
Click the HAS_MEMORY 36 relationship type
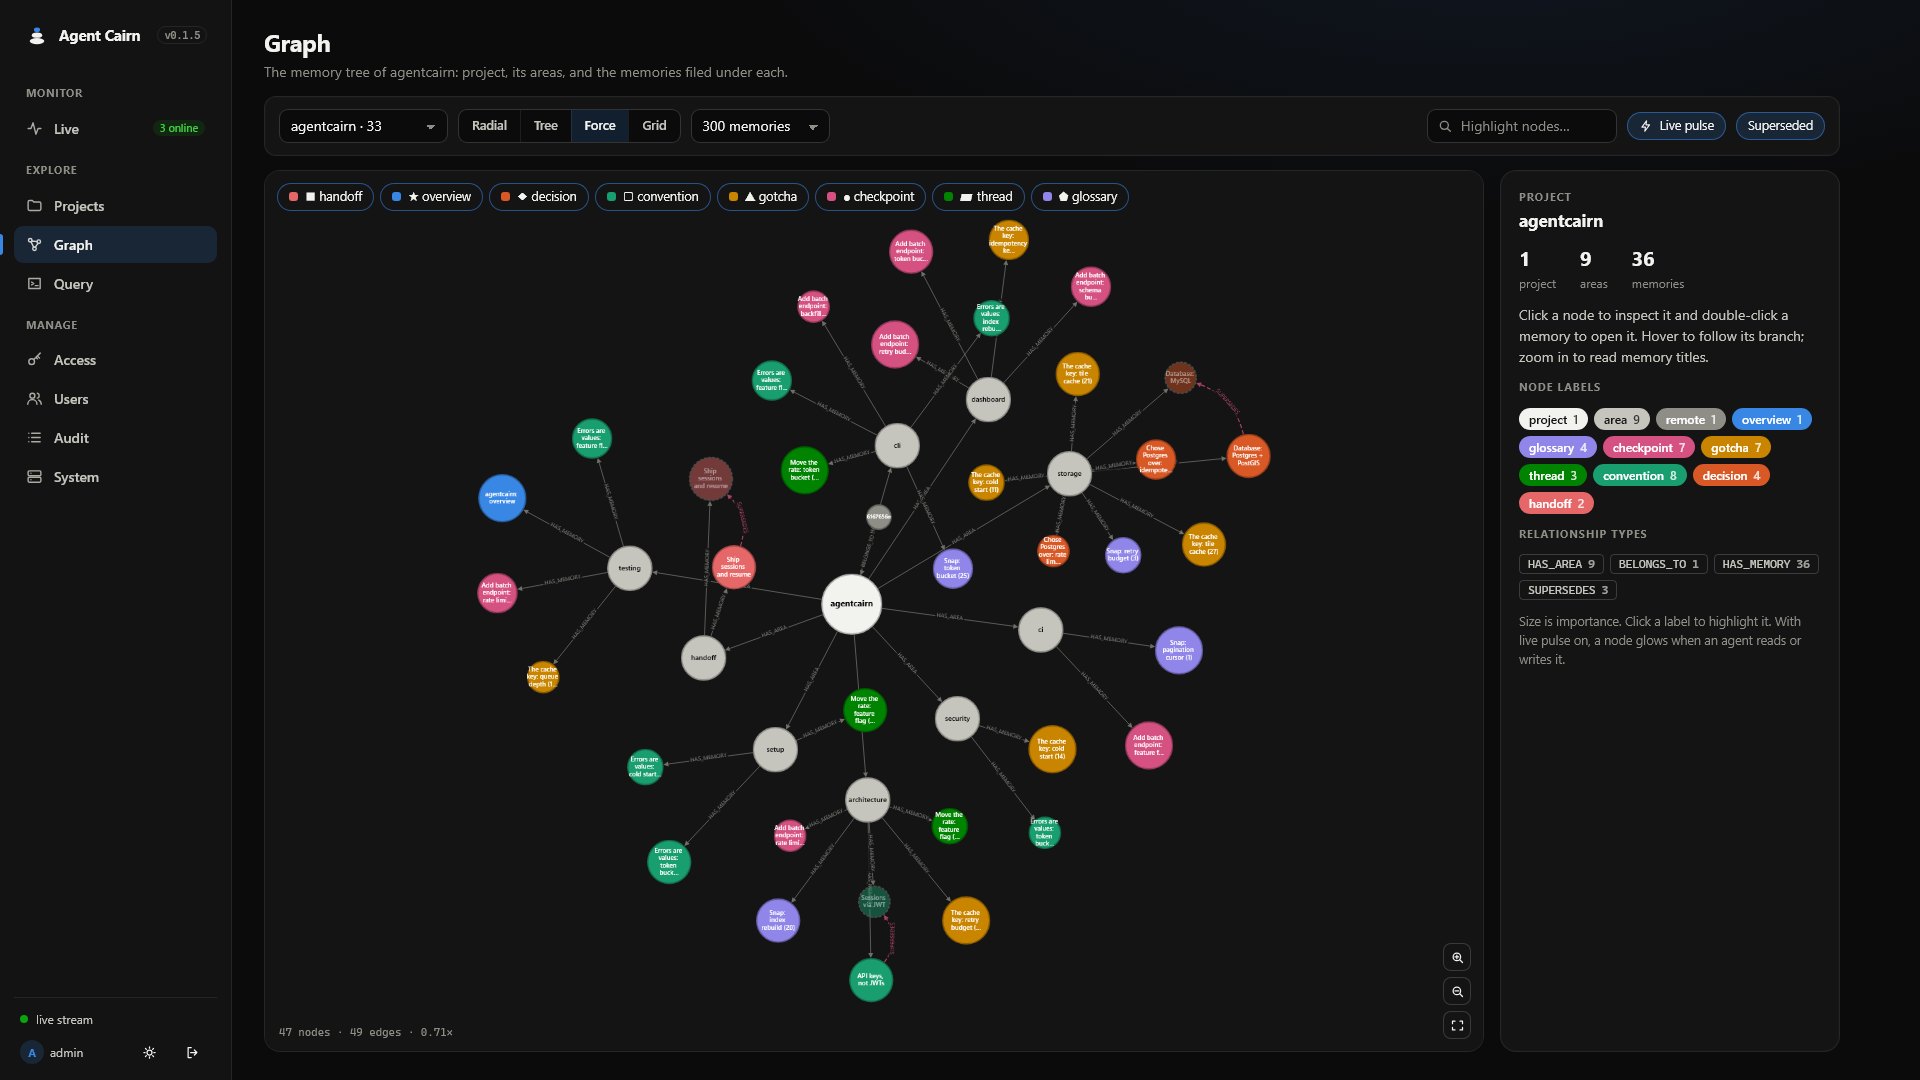pyautogui.click(x=1766, y=564)
